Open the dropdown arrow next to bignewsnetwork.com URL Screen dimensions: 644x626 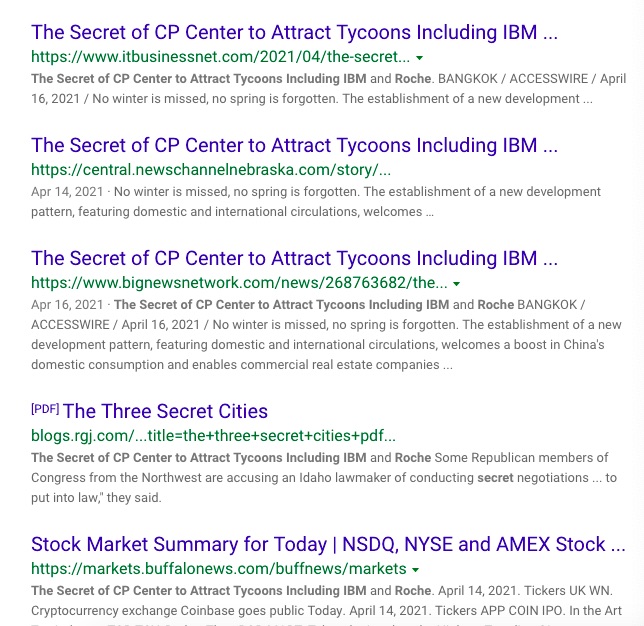click(456, 284)
